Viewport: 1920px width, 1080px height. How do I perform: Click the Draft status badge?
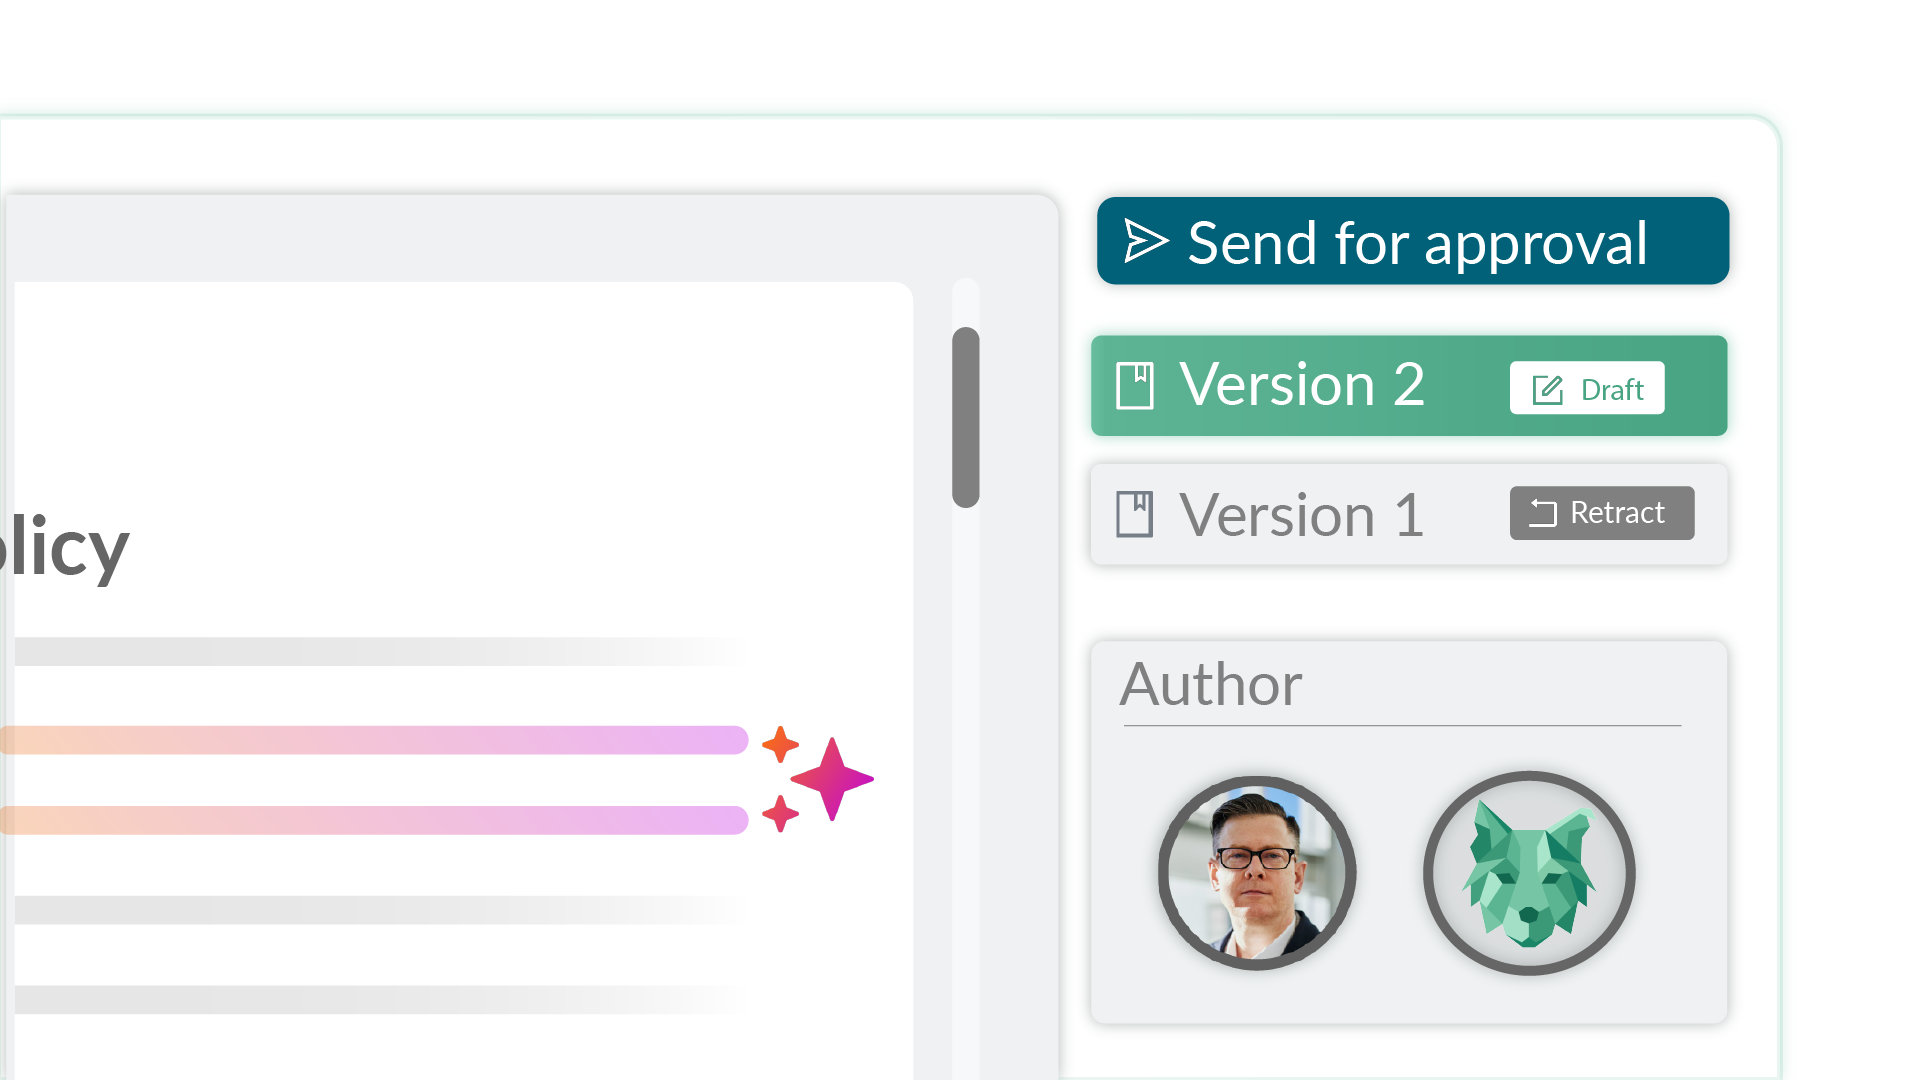[x=1587, y=388]
